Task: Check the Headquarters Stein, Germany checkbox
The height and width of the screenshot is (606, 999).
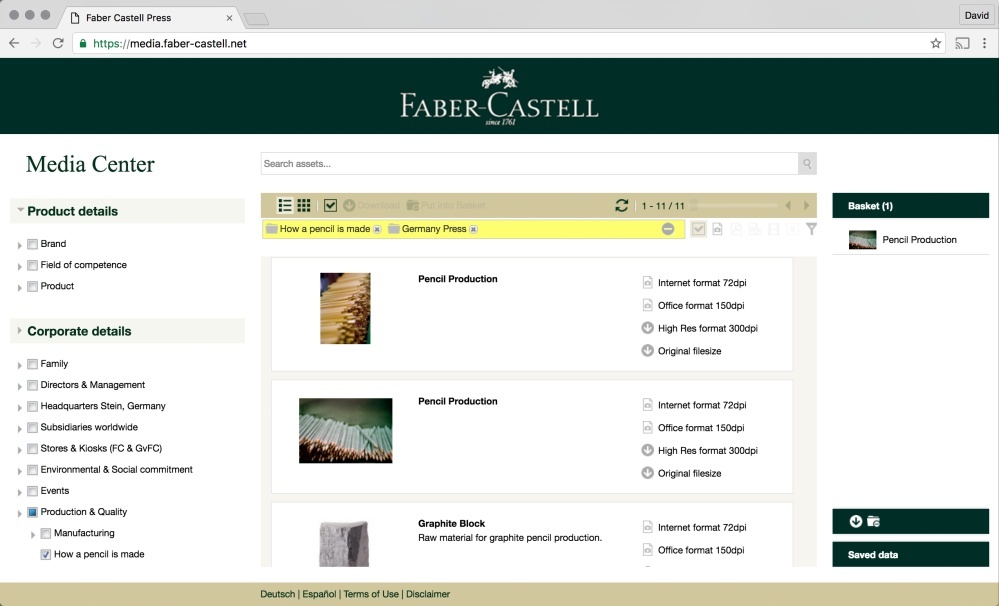Action: coord(32,407)
